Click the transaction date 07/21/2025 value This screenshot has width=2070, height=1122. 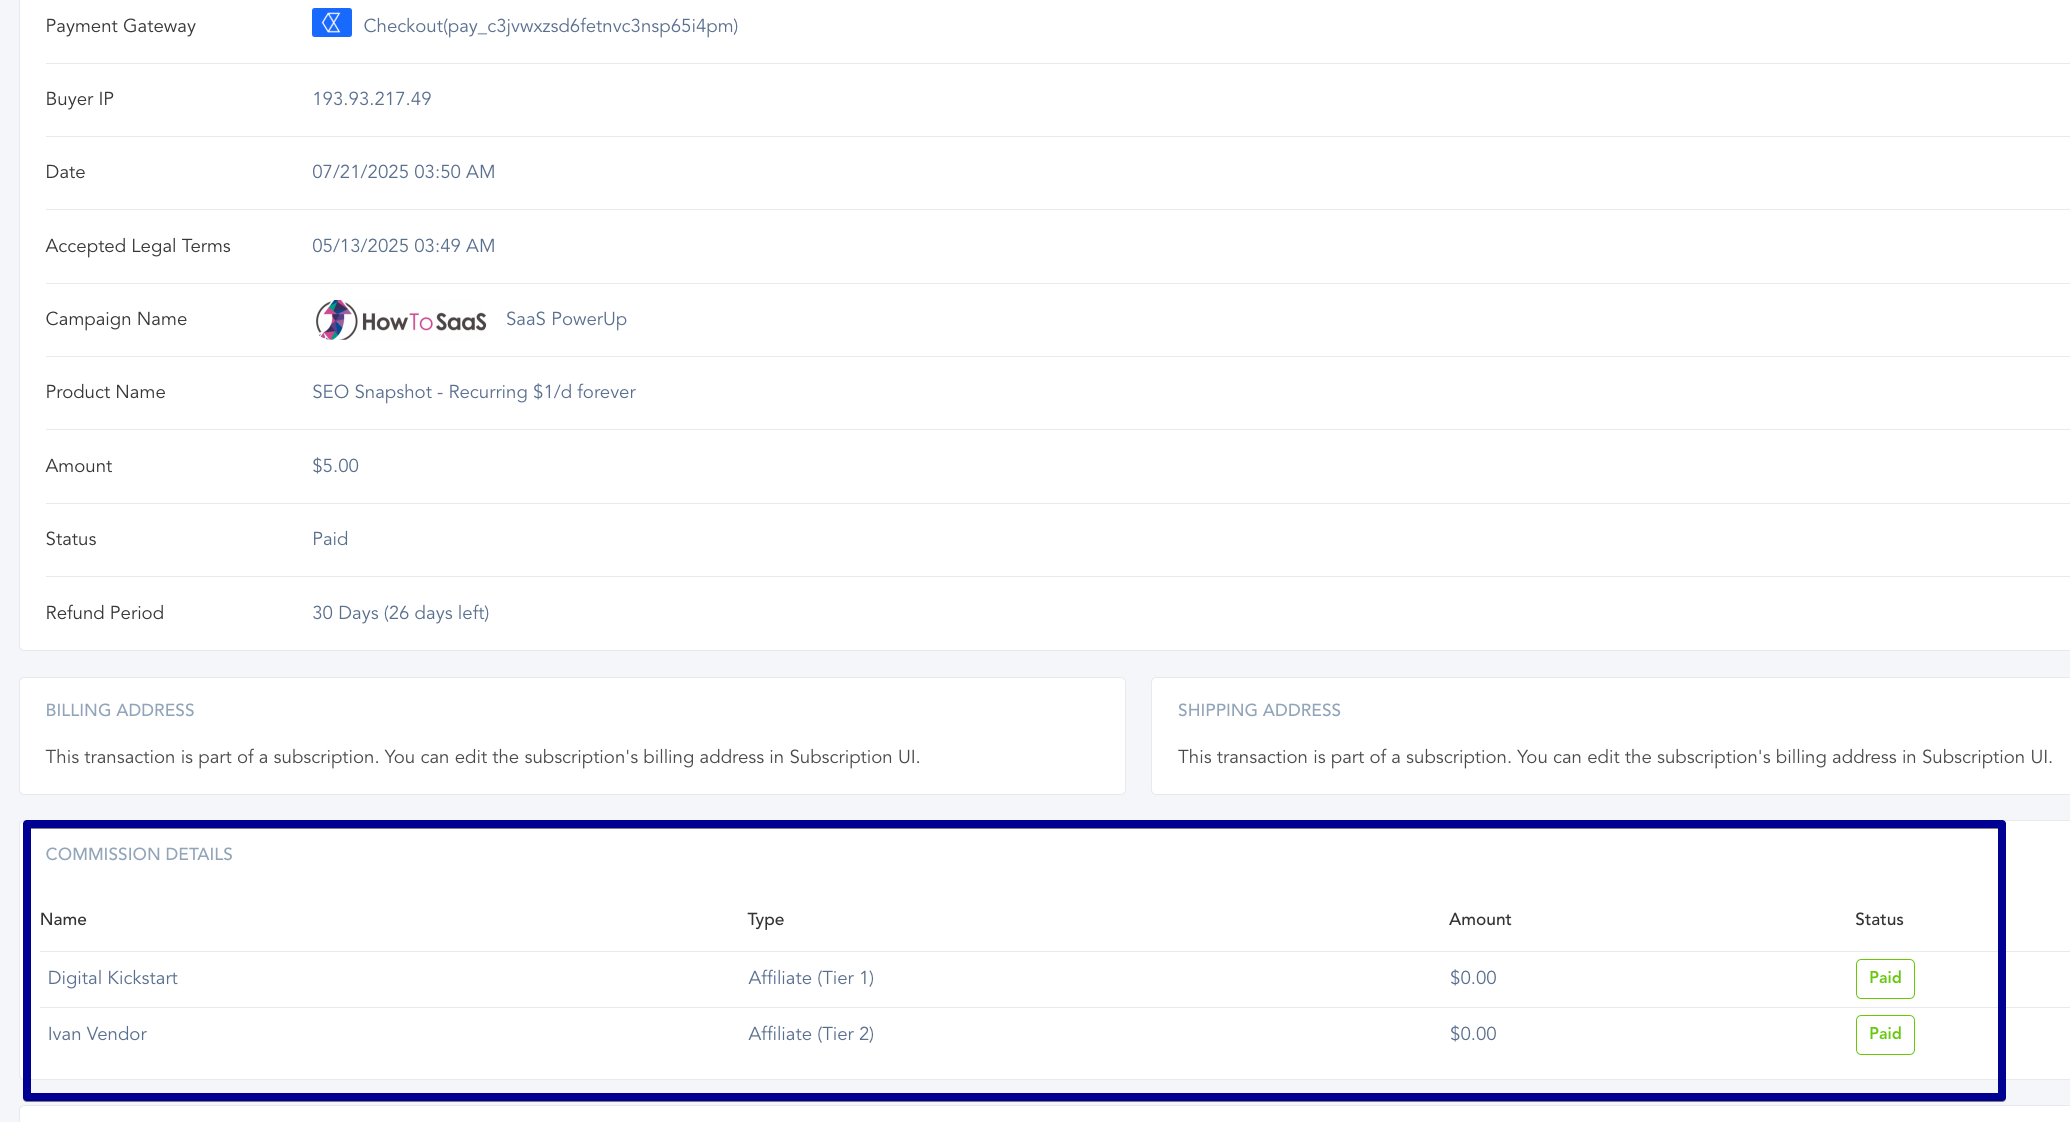coord(403,172)
